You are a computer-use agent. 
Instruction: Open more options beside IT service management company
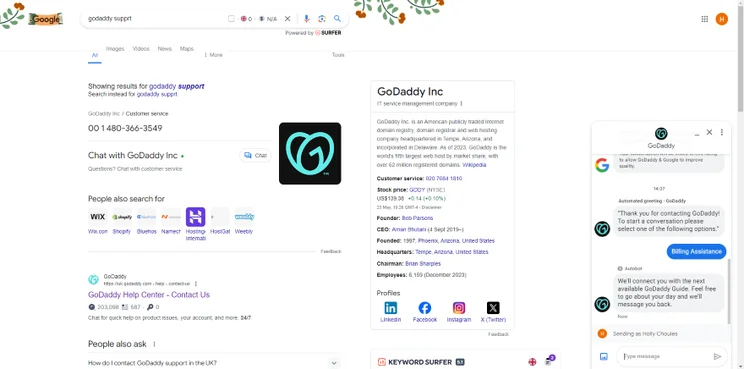pos(461,103)
